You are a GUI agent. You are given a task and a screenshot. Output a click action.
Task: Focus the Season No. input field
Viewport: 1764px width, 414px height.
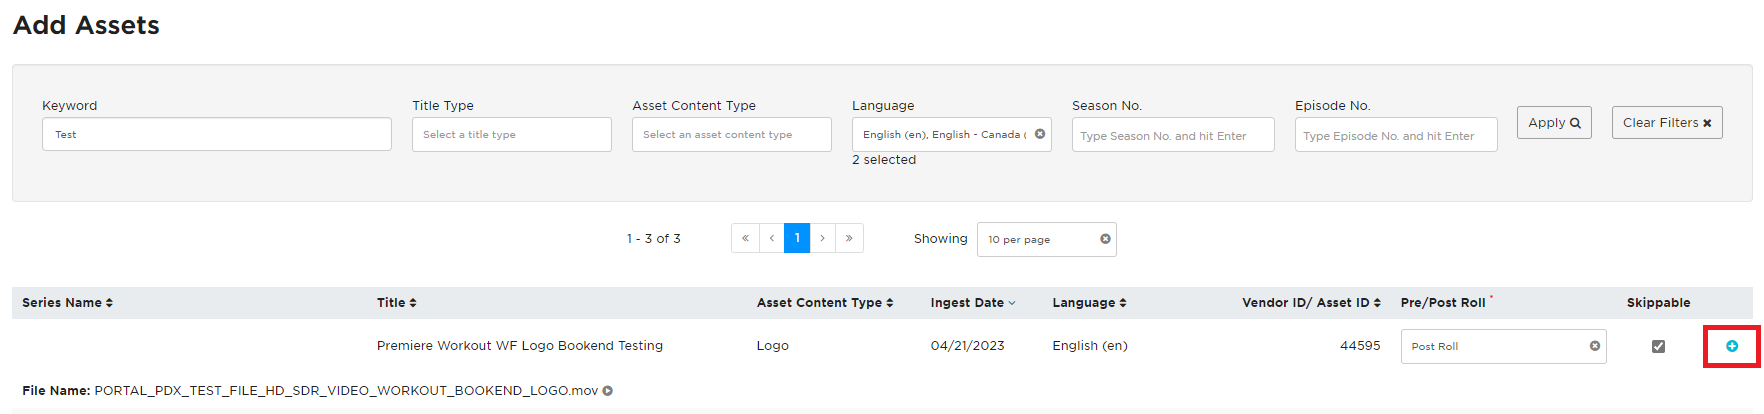1173,135
